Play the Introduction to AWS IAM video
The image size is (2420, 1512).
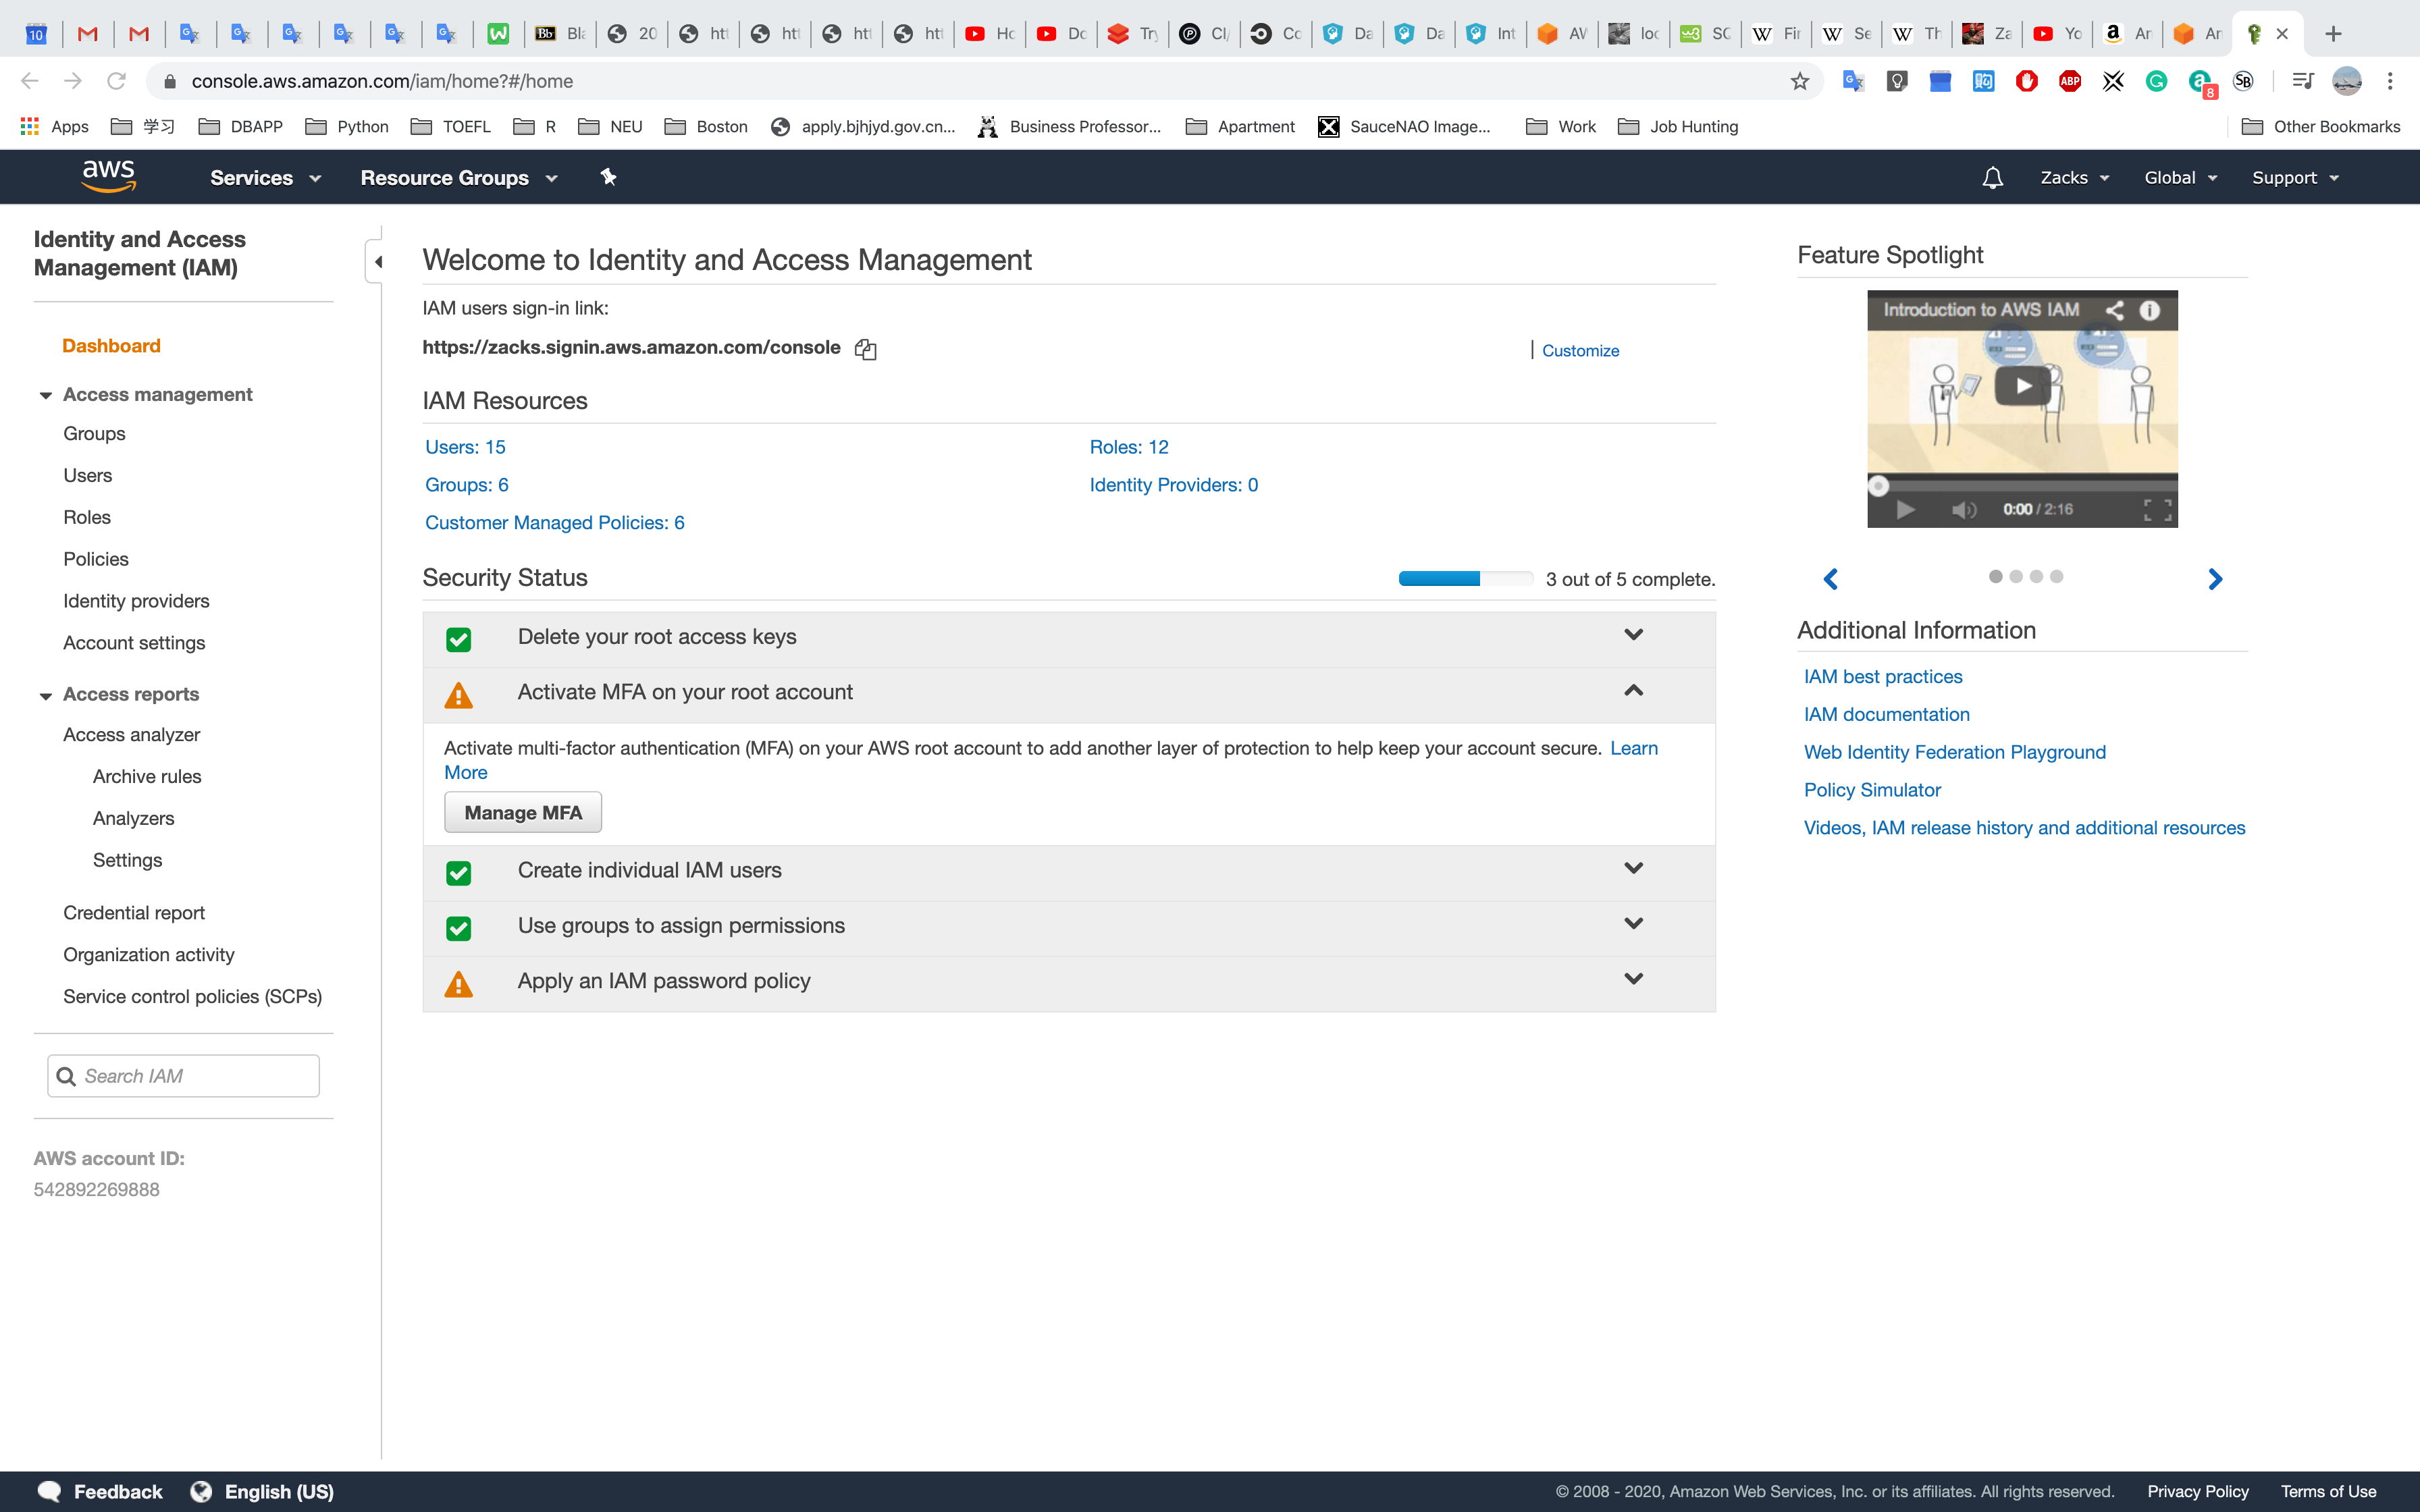pyautogui.click(x=2022, y=386)
